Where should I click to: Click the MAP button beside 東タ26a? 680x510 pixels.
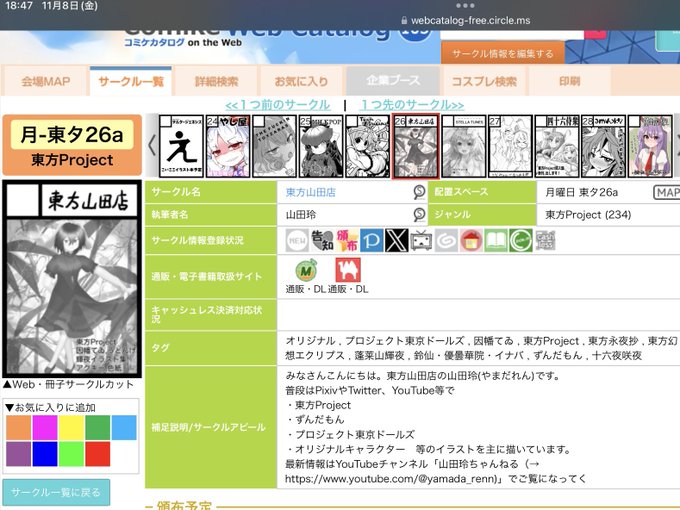pyautogui.click(x=667, y=192)
